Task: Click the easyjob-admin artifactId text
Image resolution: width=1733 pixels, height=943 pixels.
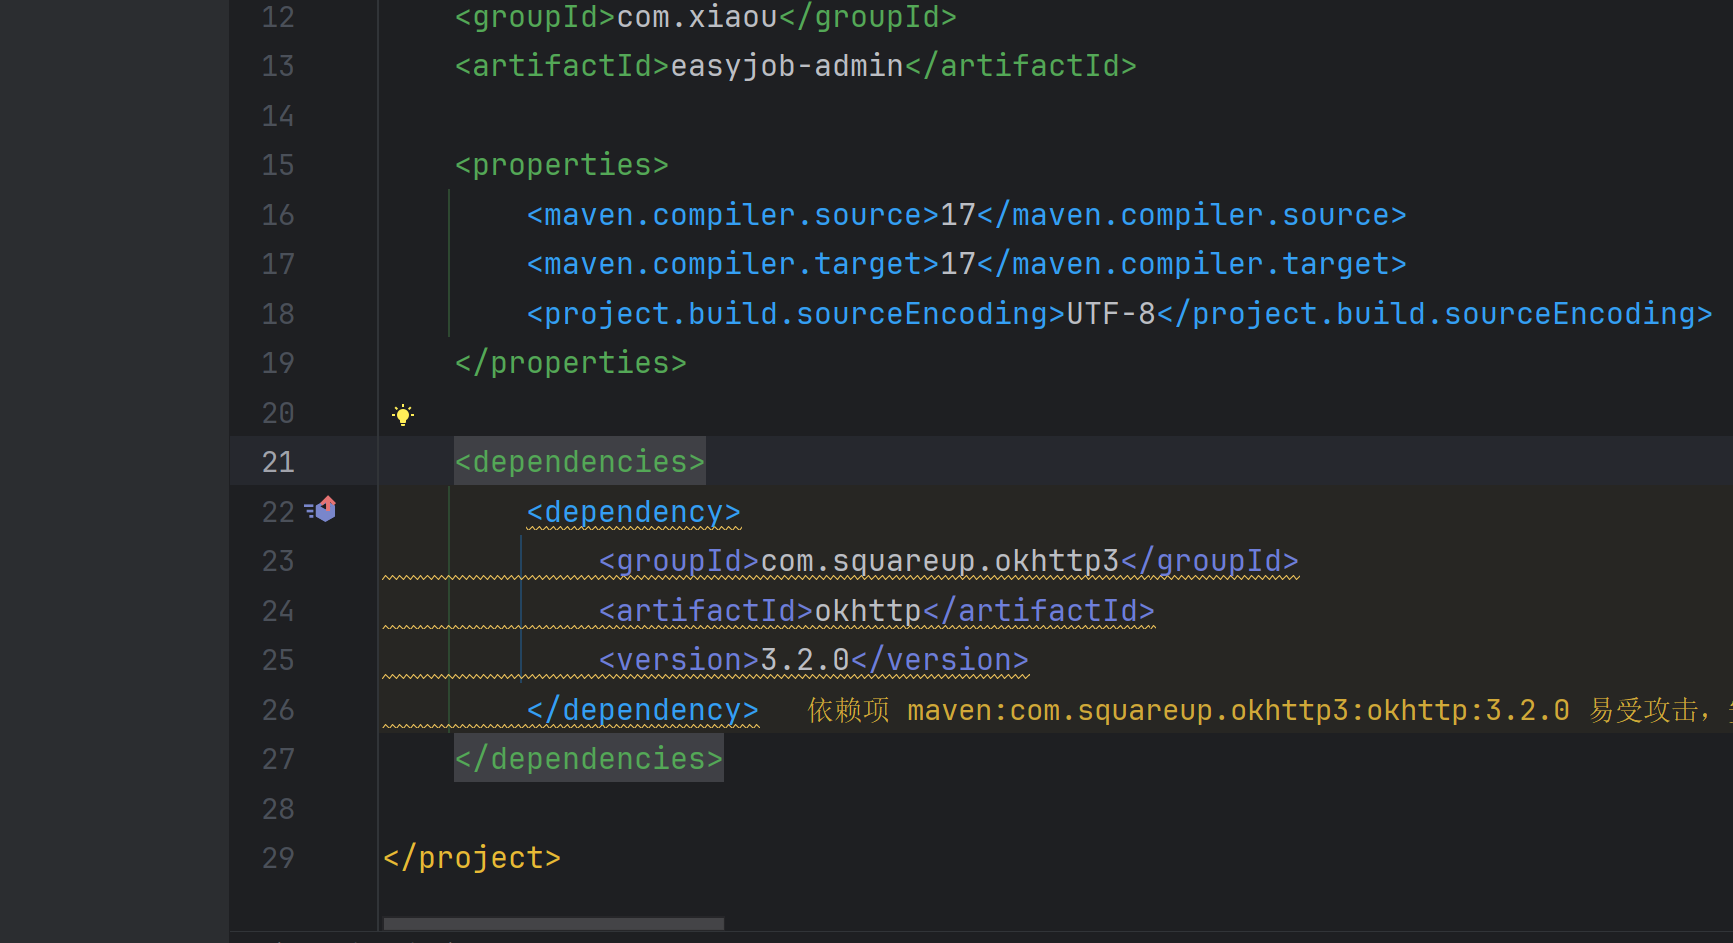Action: (x=786, y=66)
